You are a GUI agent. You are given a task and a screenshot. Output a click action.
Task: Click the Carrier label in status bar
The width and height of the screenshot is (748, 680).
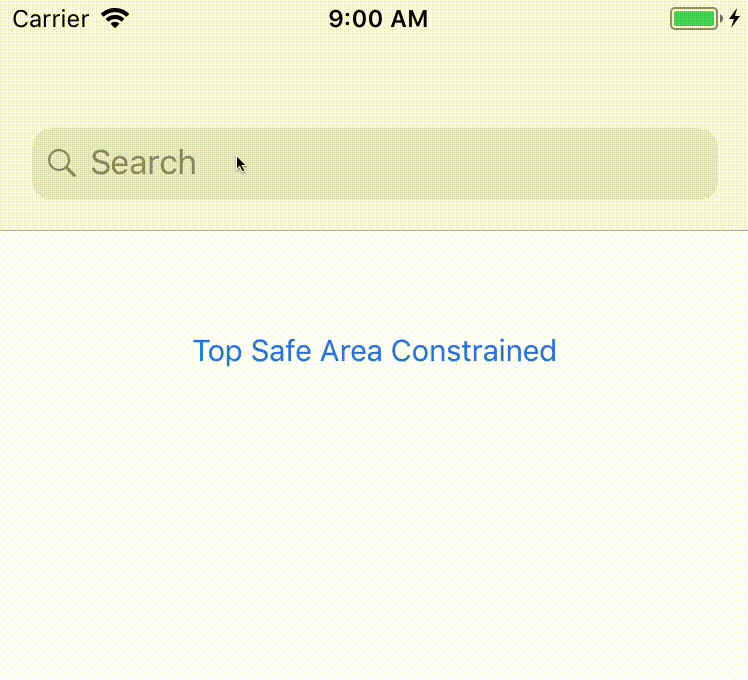[50, 19]
